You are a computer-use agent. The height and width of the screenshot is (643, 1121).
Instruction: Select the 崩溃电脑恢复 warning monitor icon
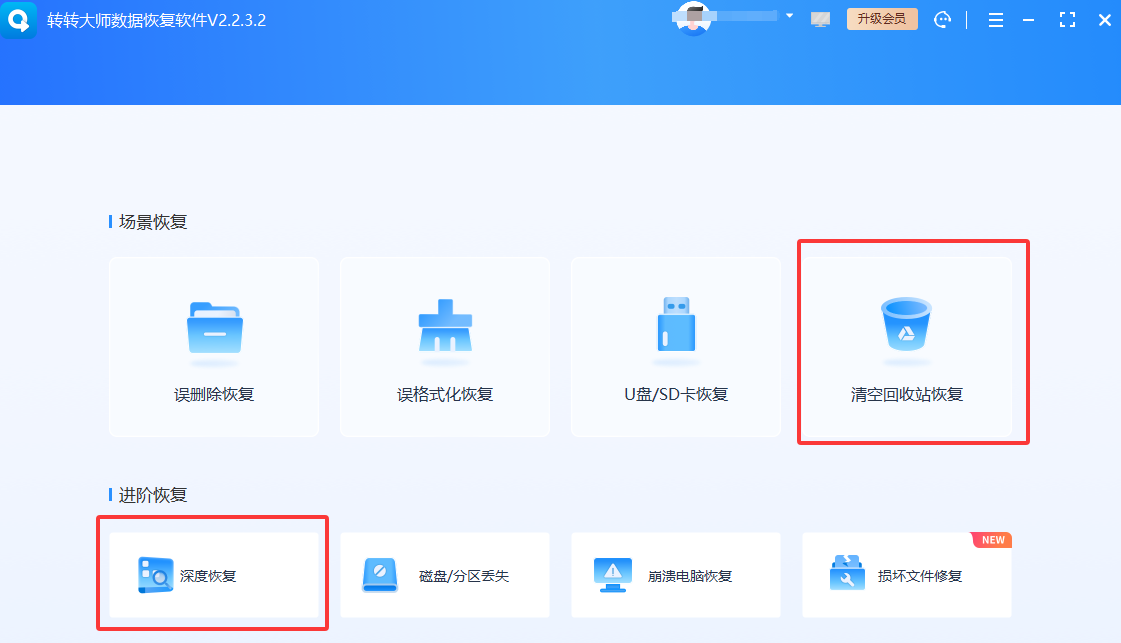click(x=613, y=575)
